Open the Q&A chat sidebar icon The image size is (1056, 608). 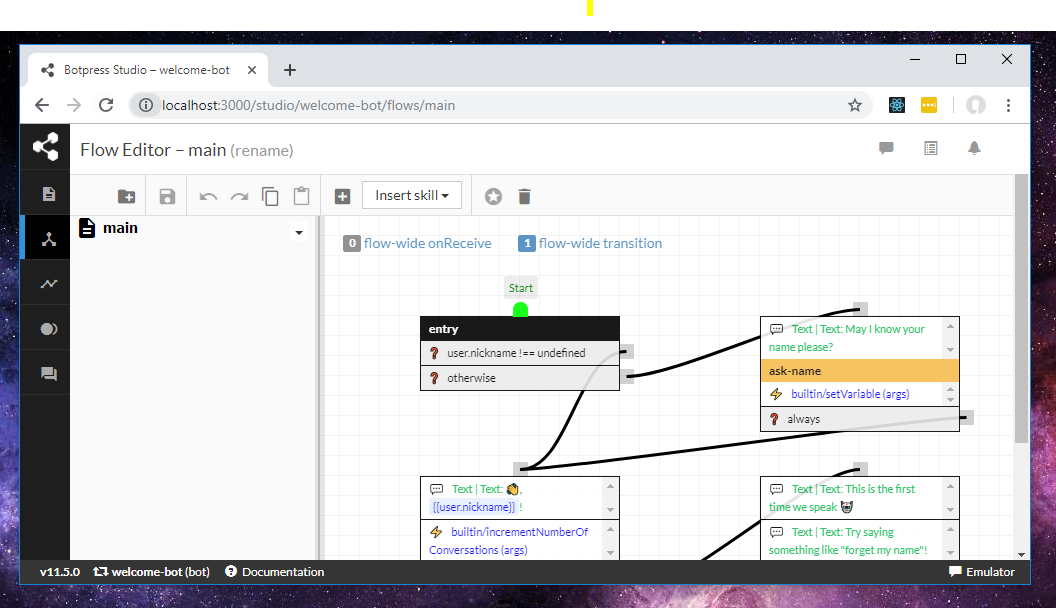[48, 374]
